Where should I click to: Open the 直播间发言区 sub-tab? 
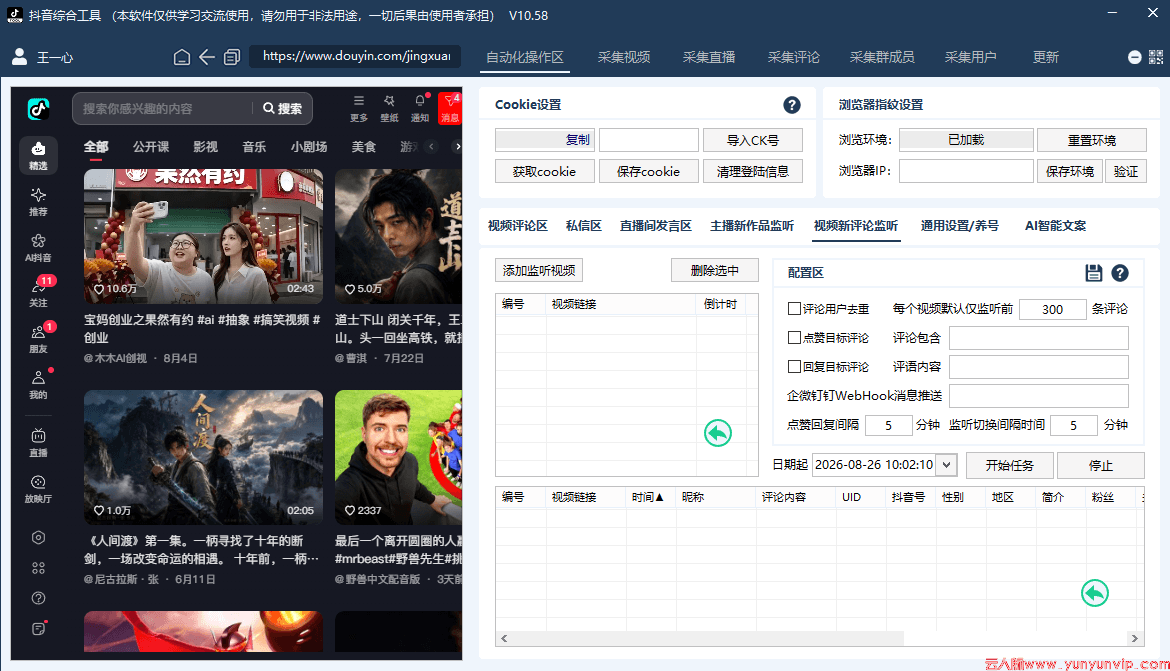656,225
